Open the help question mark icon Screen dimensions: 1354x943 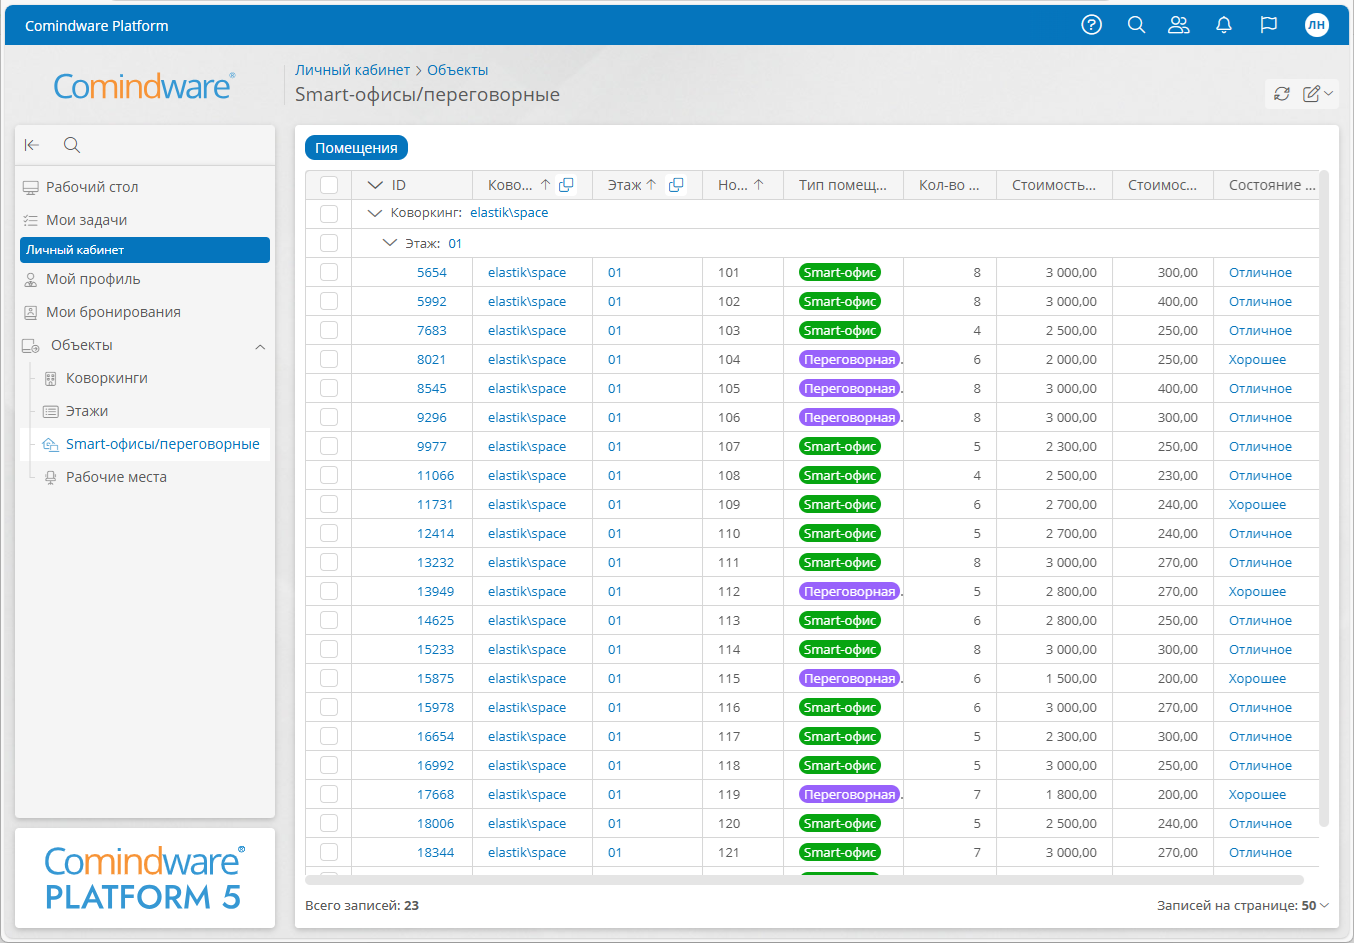pyautogui.click(x=1092, y=25)
